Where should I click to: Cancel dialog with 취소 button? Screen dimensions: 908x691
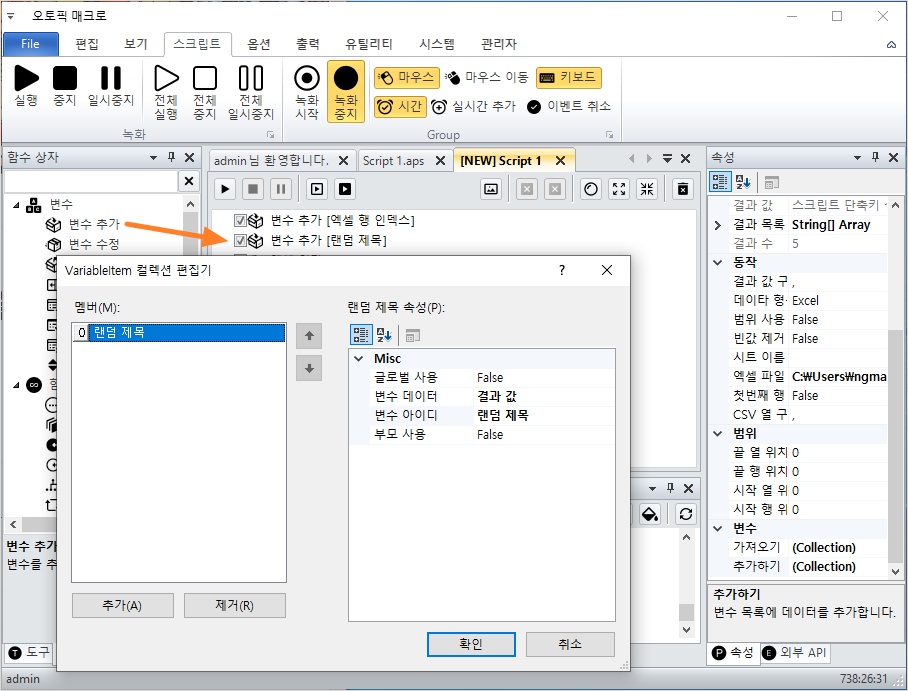click(570, 644)
